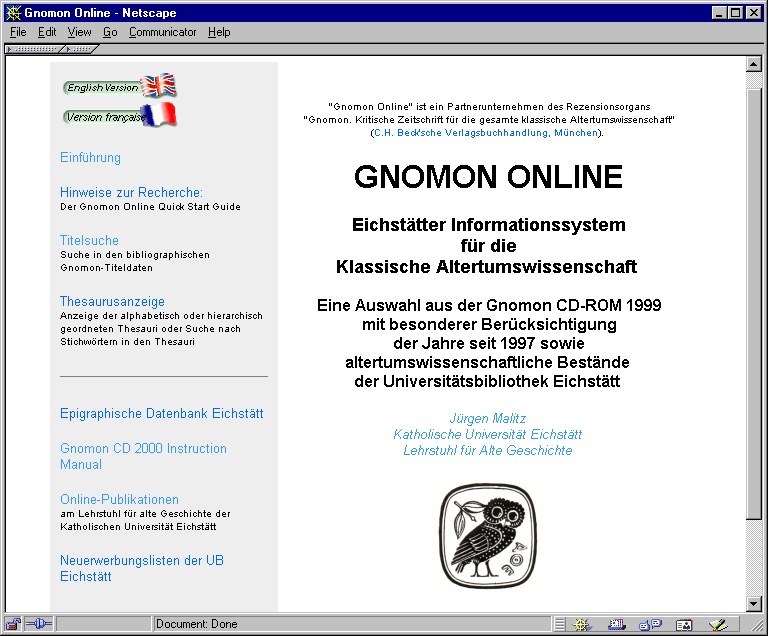Screen dimensions: 768x636
Task: Click 'Eichstätter Informationssystem' heading text
Action: pos(489,224)
